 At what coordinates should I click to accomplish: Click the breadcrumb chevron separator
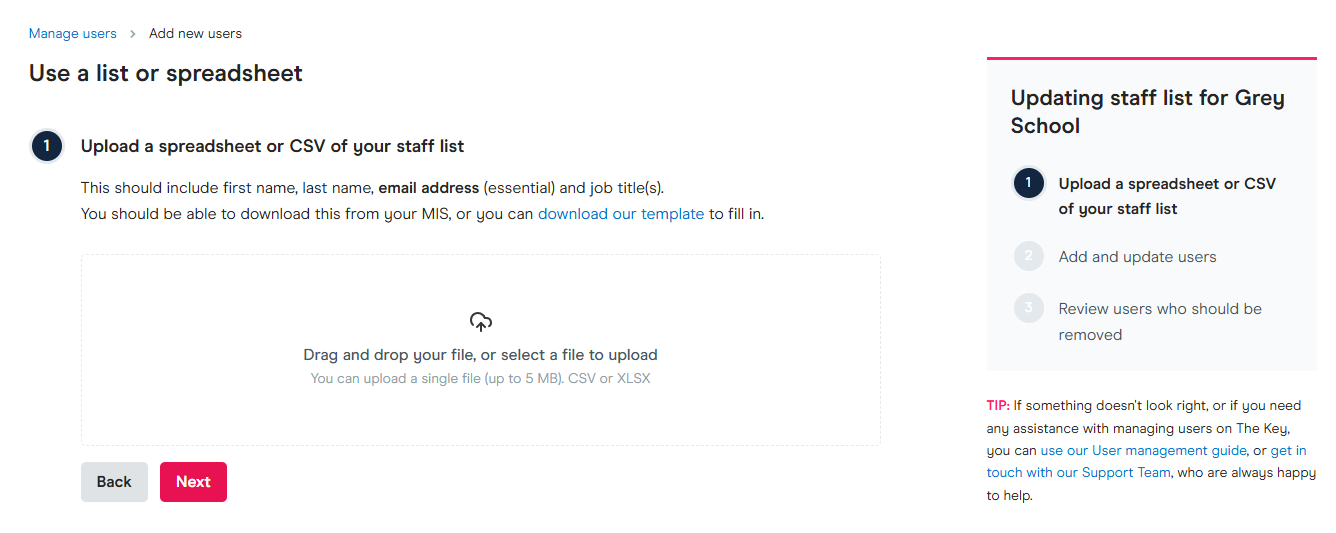(x=132, y=34)
